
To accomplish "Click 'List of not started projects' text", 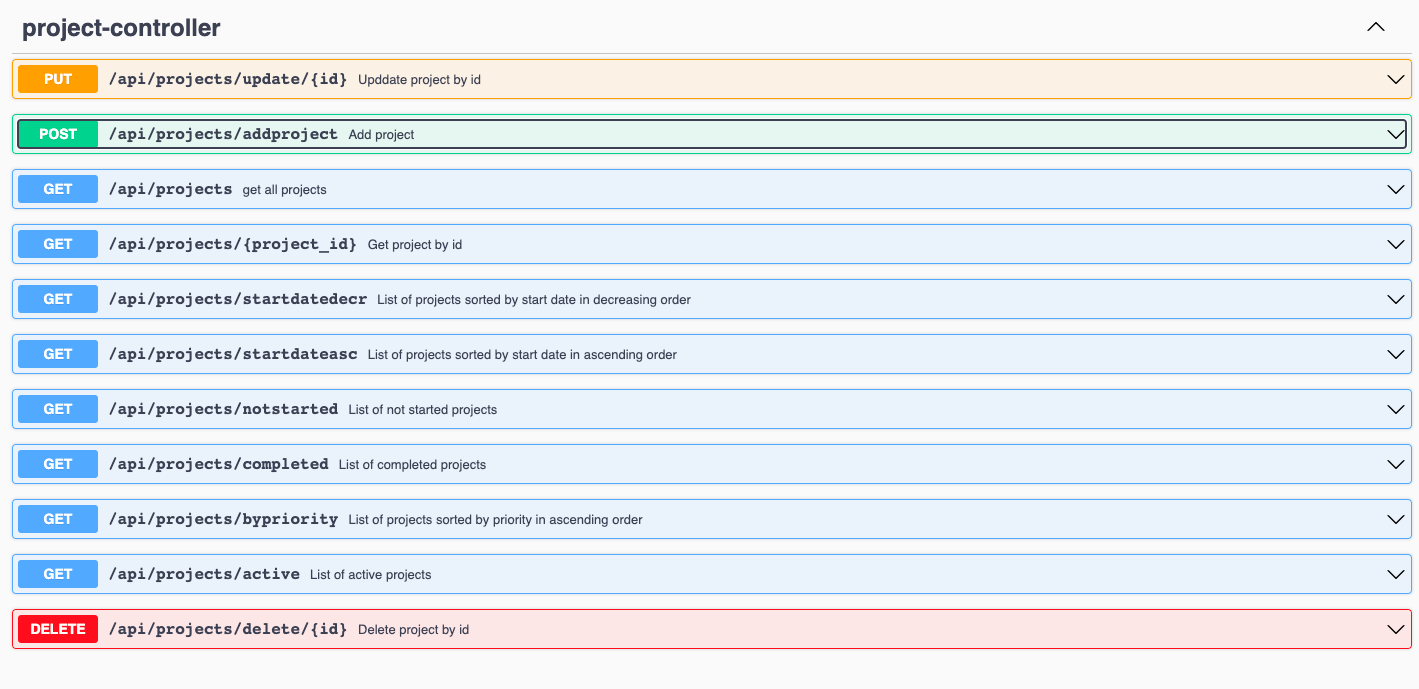I will (423, 409).
